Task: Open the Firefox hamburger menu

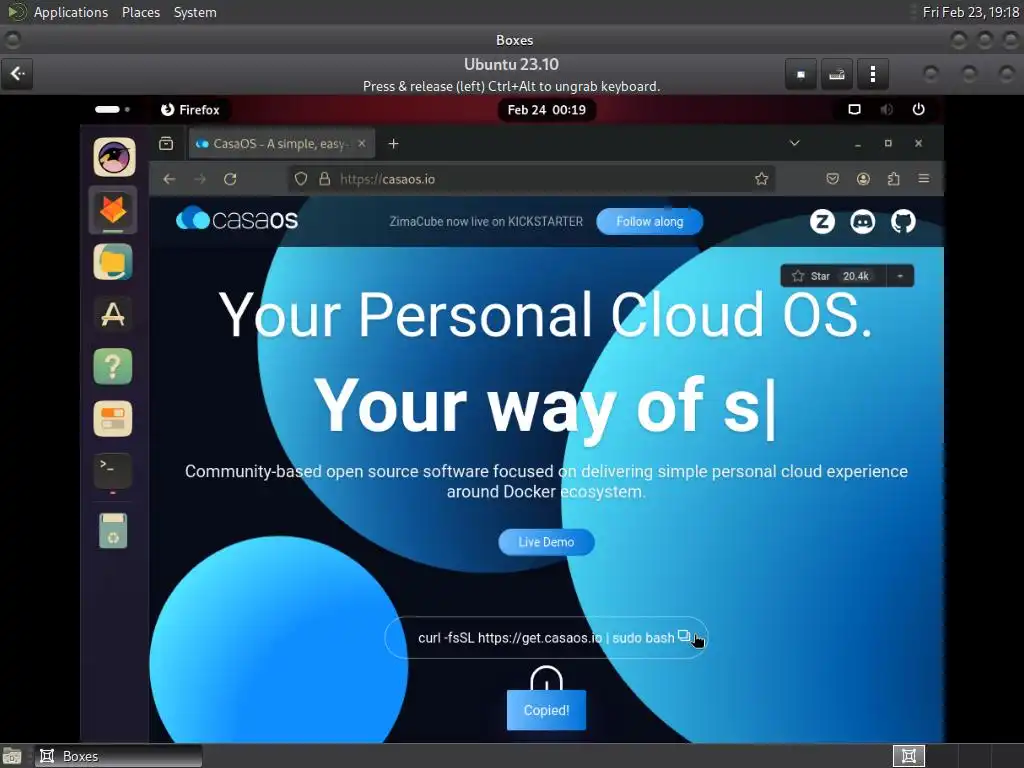Action: [923, 179]
